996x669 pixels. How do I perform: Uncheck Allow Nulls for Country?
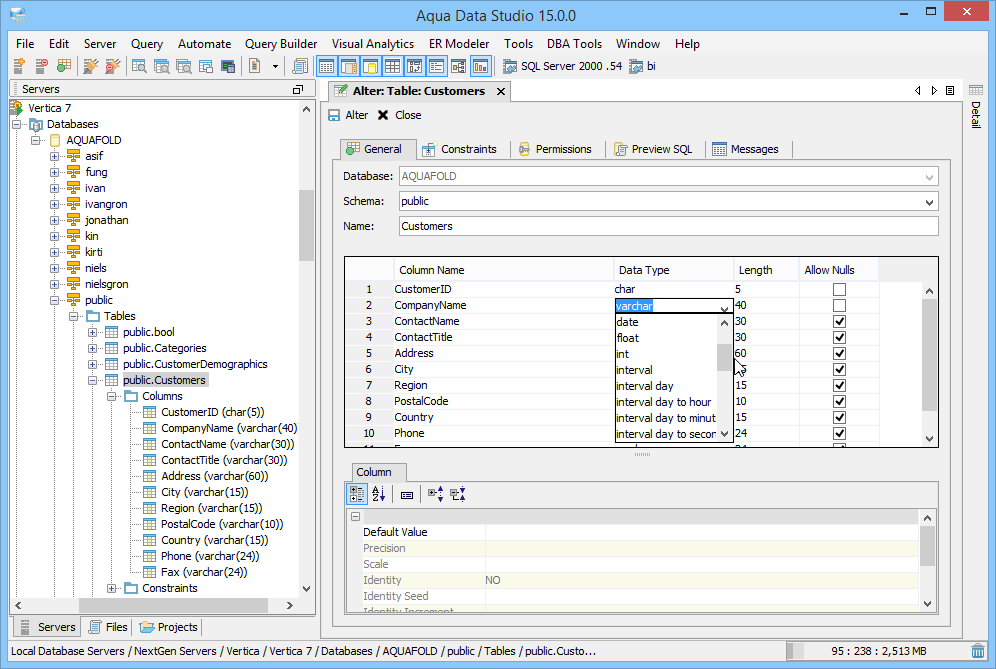839,417
